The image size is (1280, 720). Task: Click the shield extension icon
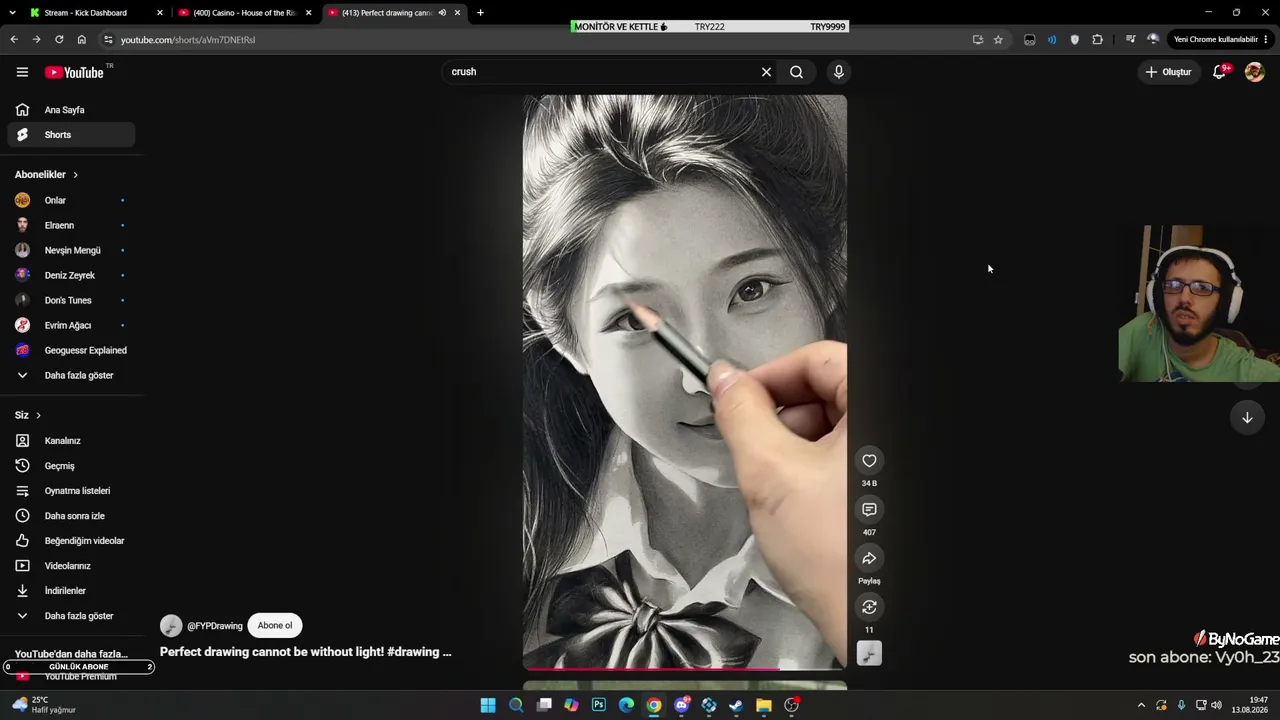point(1075,39)
